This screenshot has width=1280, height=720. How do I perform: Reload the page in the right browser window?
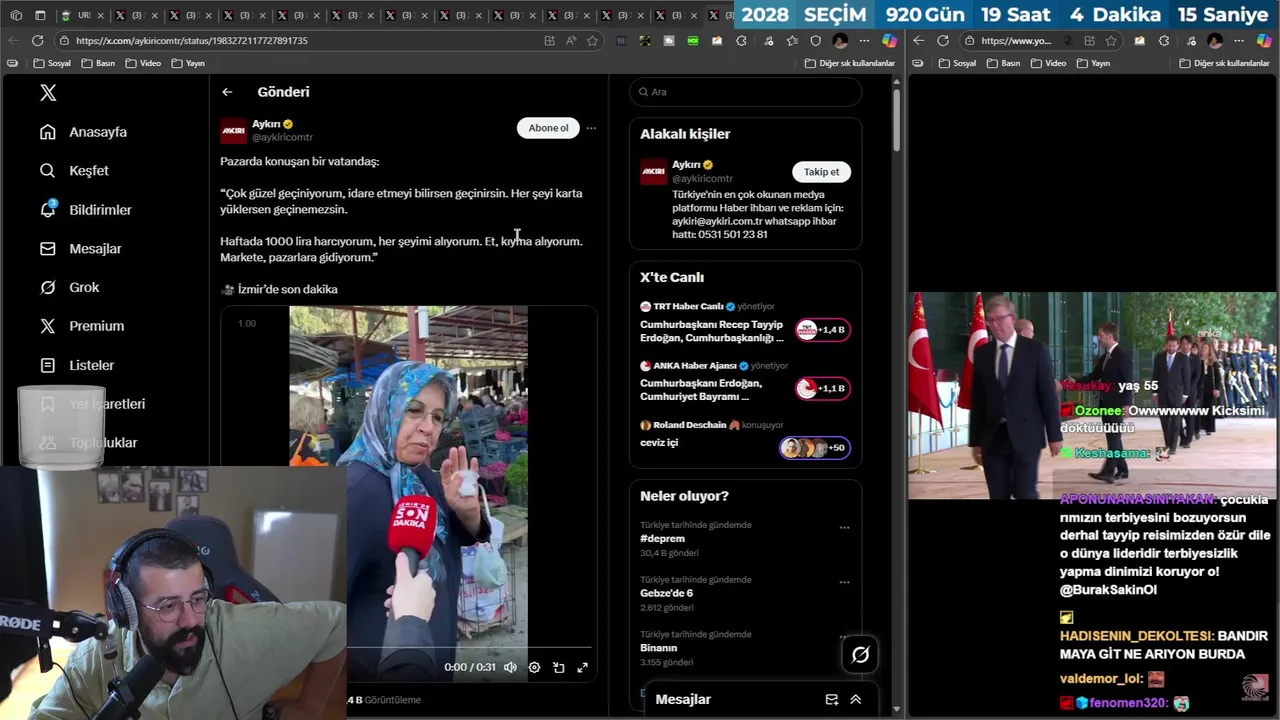pyautogui.click(x=943, y=41)
